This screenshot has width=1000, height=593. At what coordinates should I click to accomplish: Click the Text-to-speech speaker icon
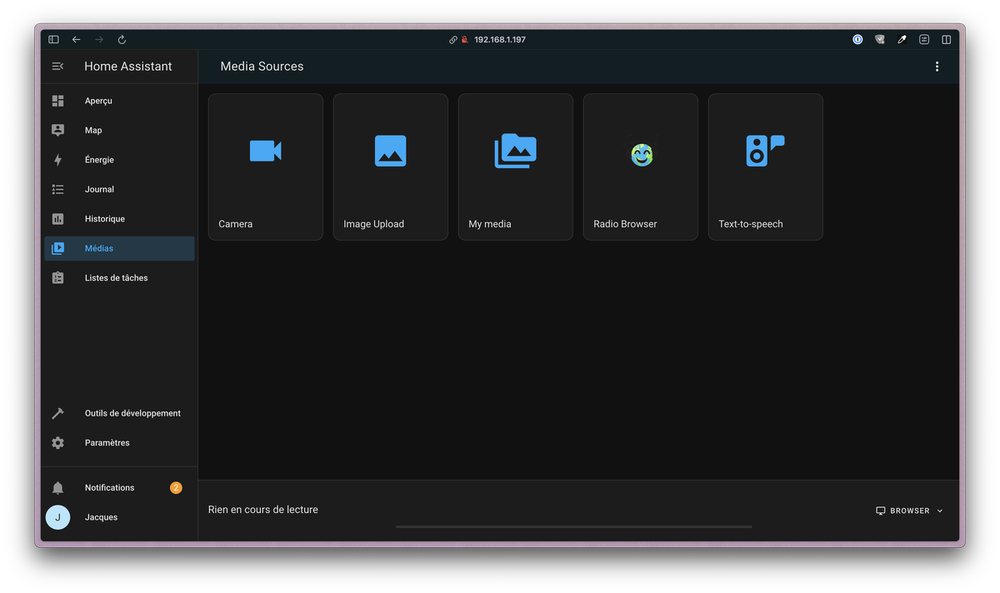(x=765, y=151)
